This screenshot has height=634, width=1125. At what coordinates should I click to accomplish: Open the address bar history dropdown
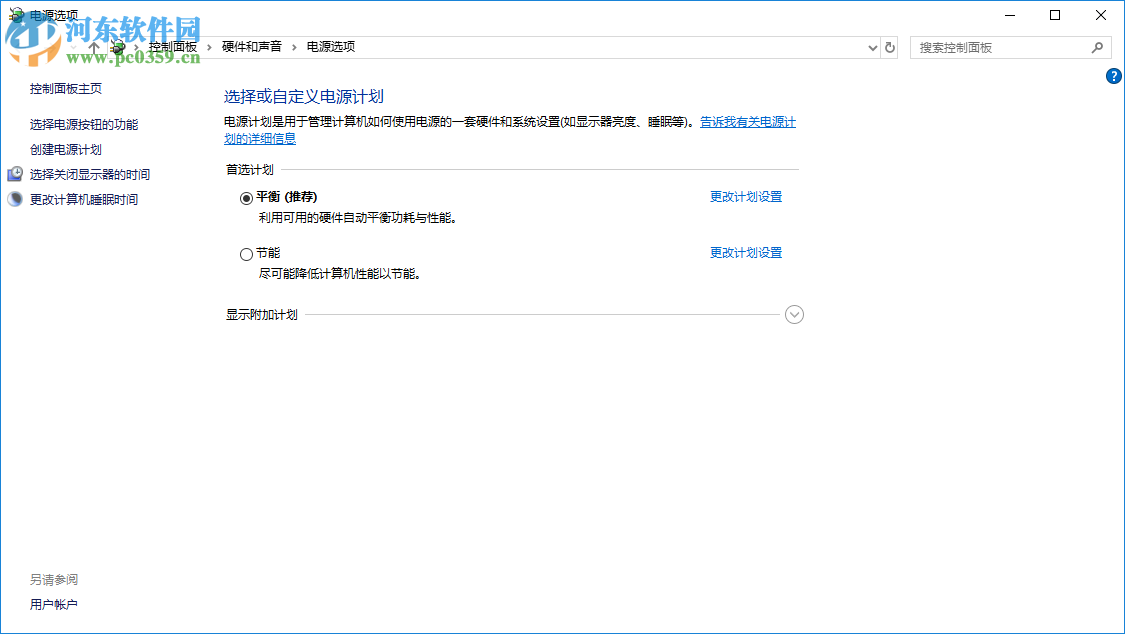point(871,47)
